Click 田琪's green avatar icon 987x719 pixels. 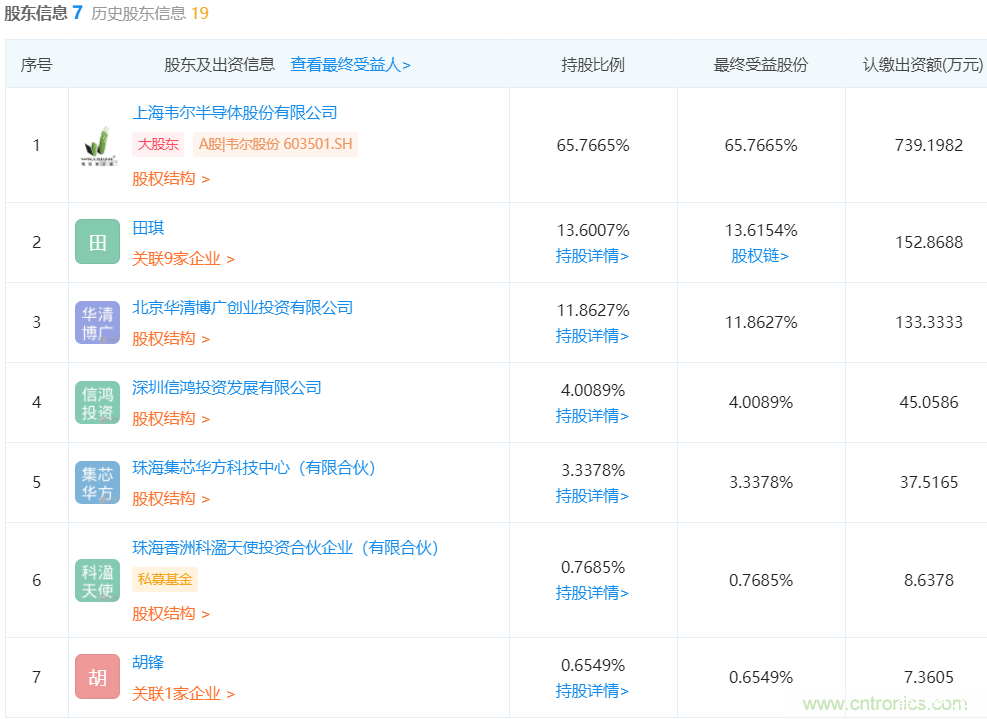96,241
